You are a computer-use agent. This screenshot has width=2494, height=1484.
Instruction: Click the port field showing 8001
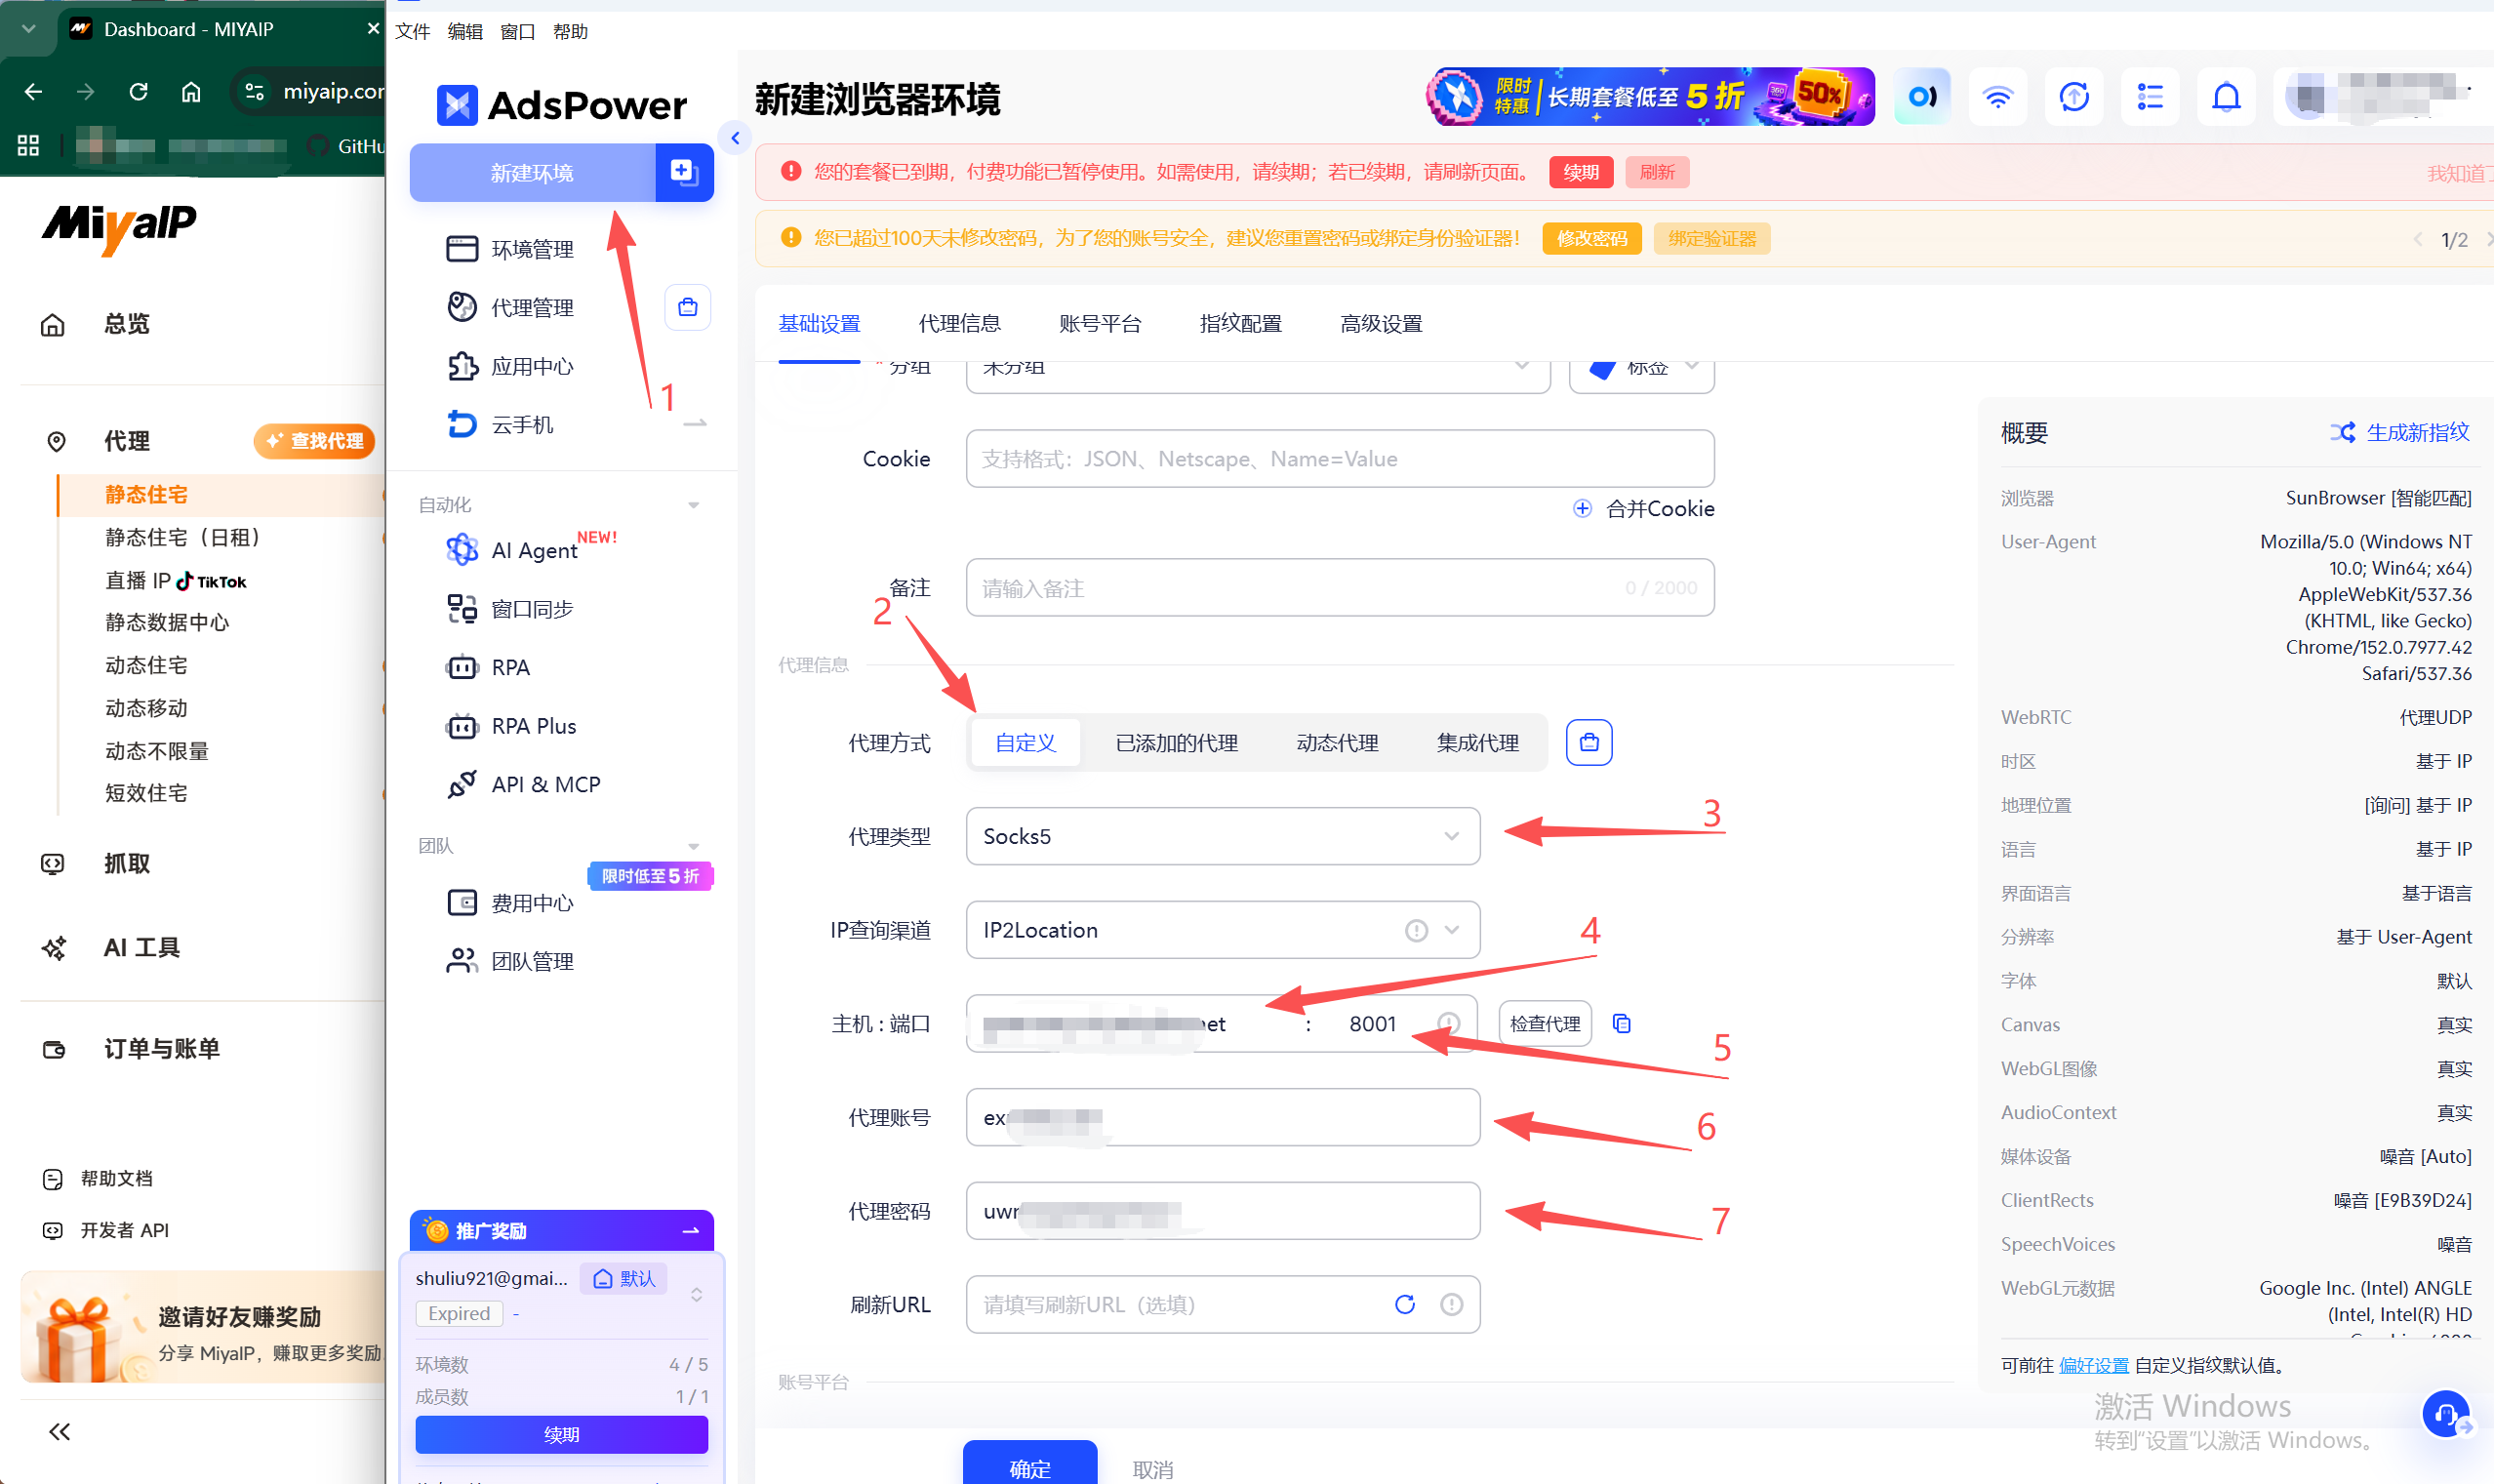pos(1372,1023)
